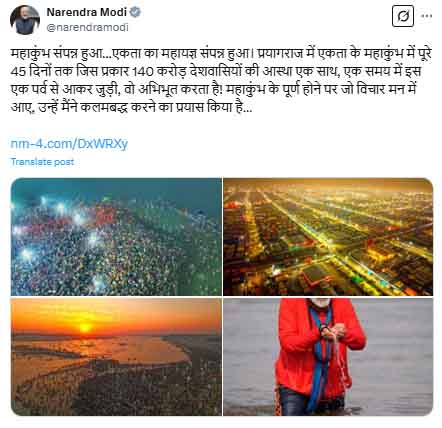Screen dimensions: 442x428
Task: Click the blue scarf in photo
Action: (319, 357)
